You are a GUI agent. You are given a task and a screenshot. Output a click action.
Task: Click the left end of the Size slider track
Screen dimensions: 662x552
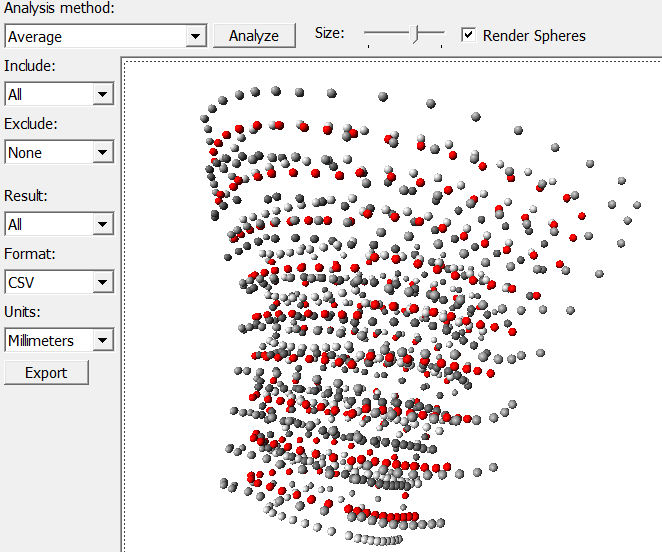point(368,34)
